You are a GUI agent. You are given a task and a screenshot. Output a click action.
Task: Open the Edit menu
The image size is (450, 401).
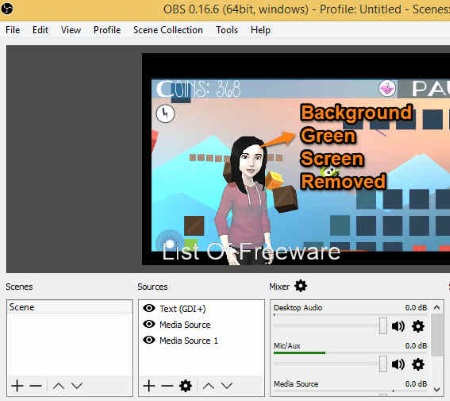point(40,30)
